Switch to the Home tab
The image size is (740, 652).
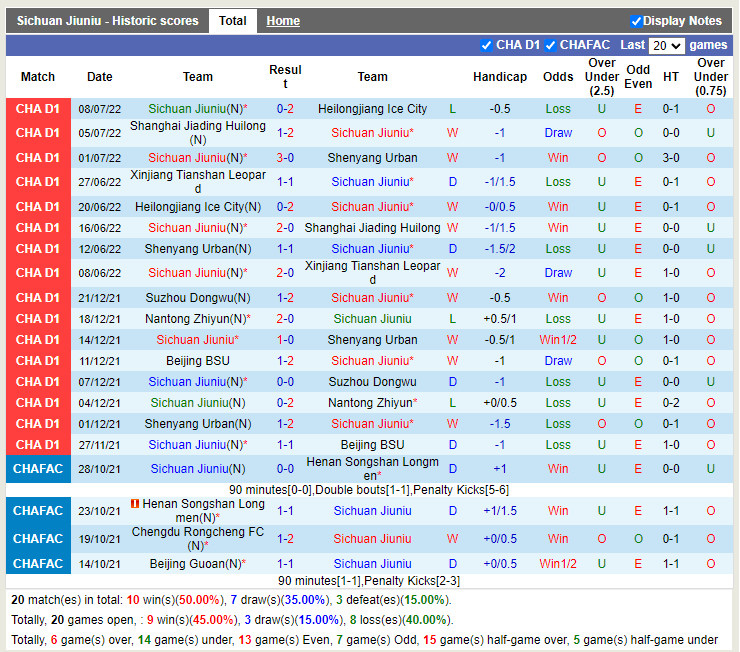(x=283, y=21)
